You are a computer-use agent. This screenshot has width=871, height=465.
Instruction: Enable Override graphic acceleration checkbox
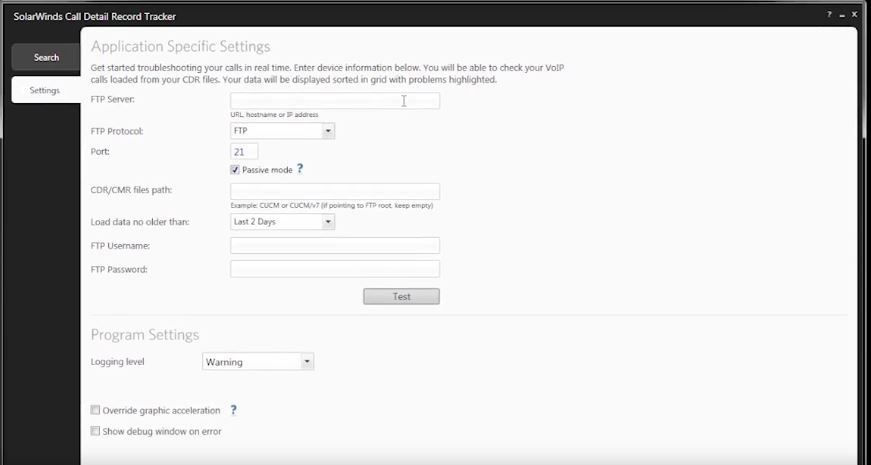click(95, 410)
